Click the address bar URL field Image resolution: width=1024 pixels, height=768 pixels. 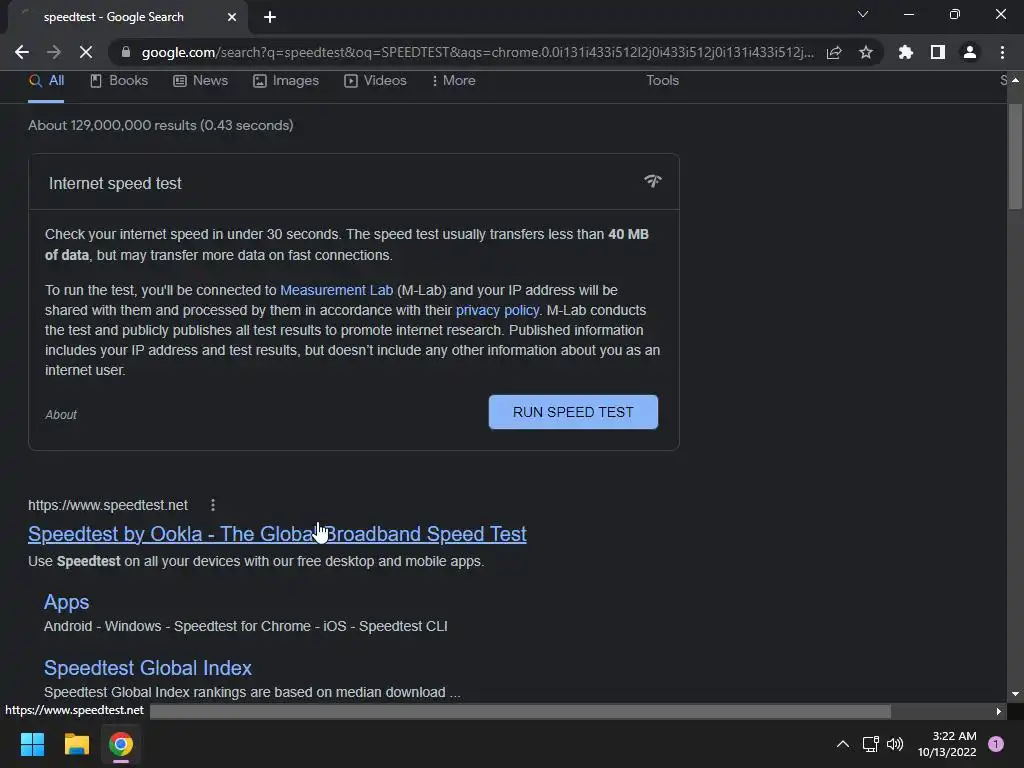(x=478, y=52)
